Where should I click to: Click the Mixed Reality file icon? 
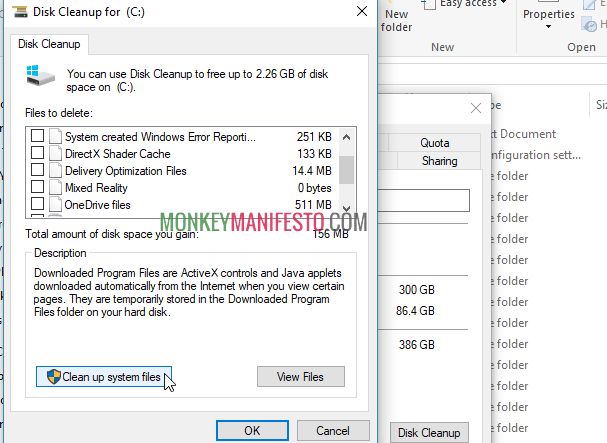55,187
